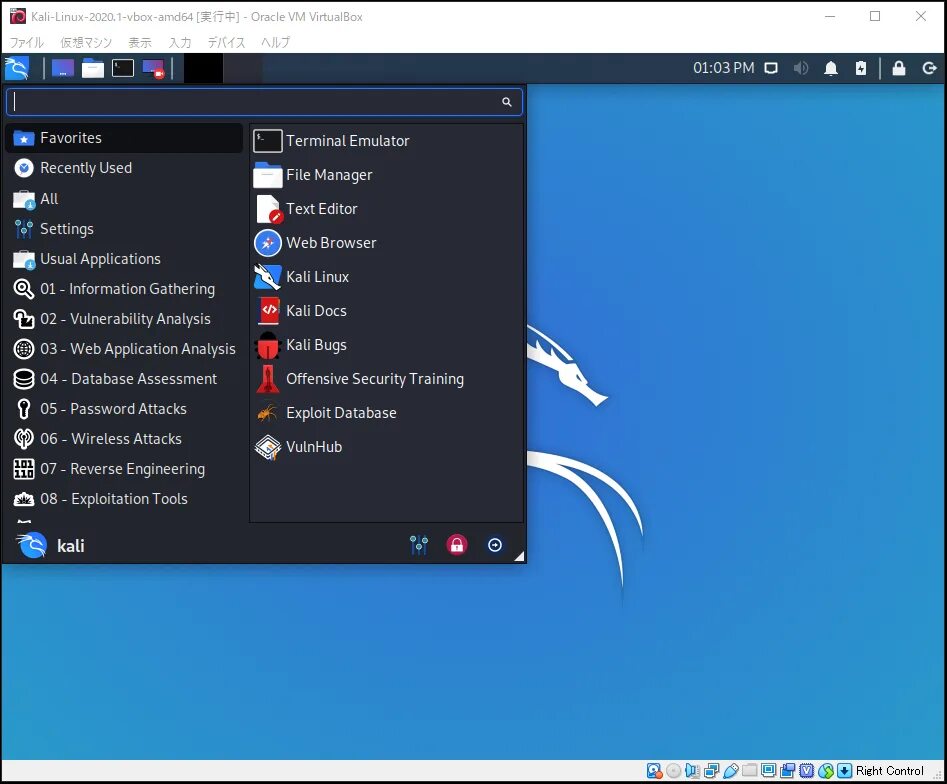
Task: Open settings manager button in menu footer
Action: (419, 545)
